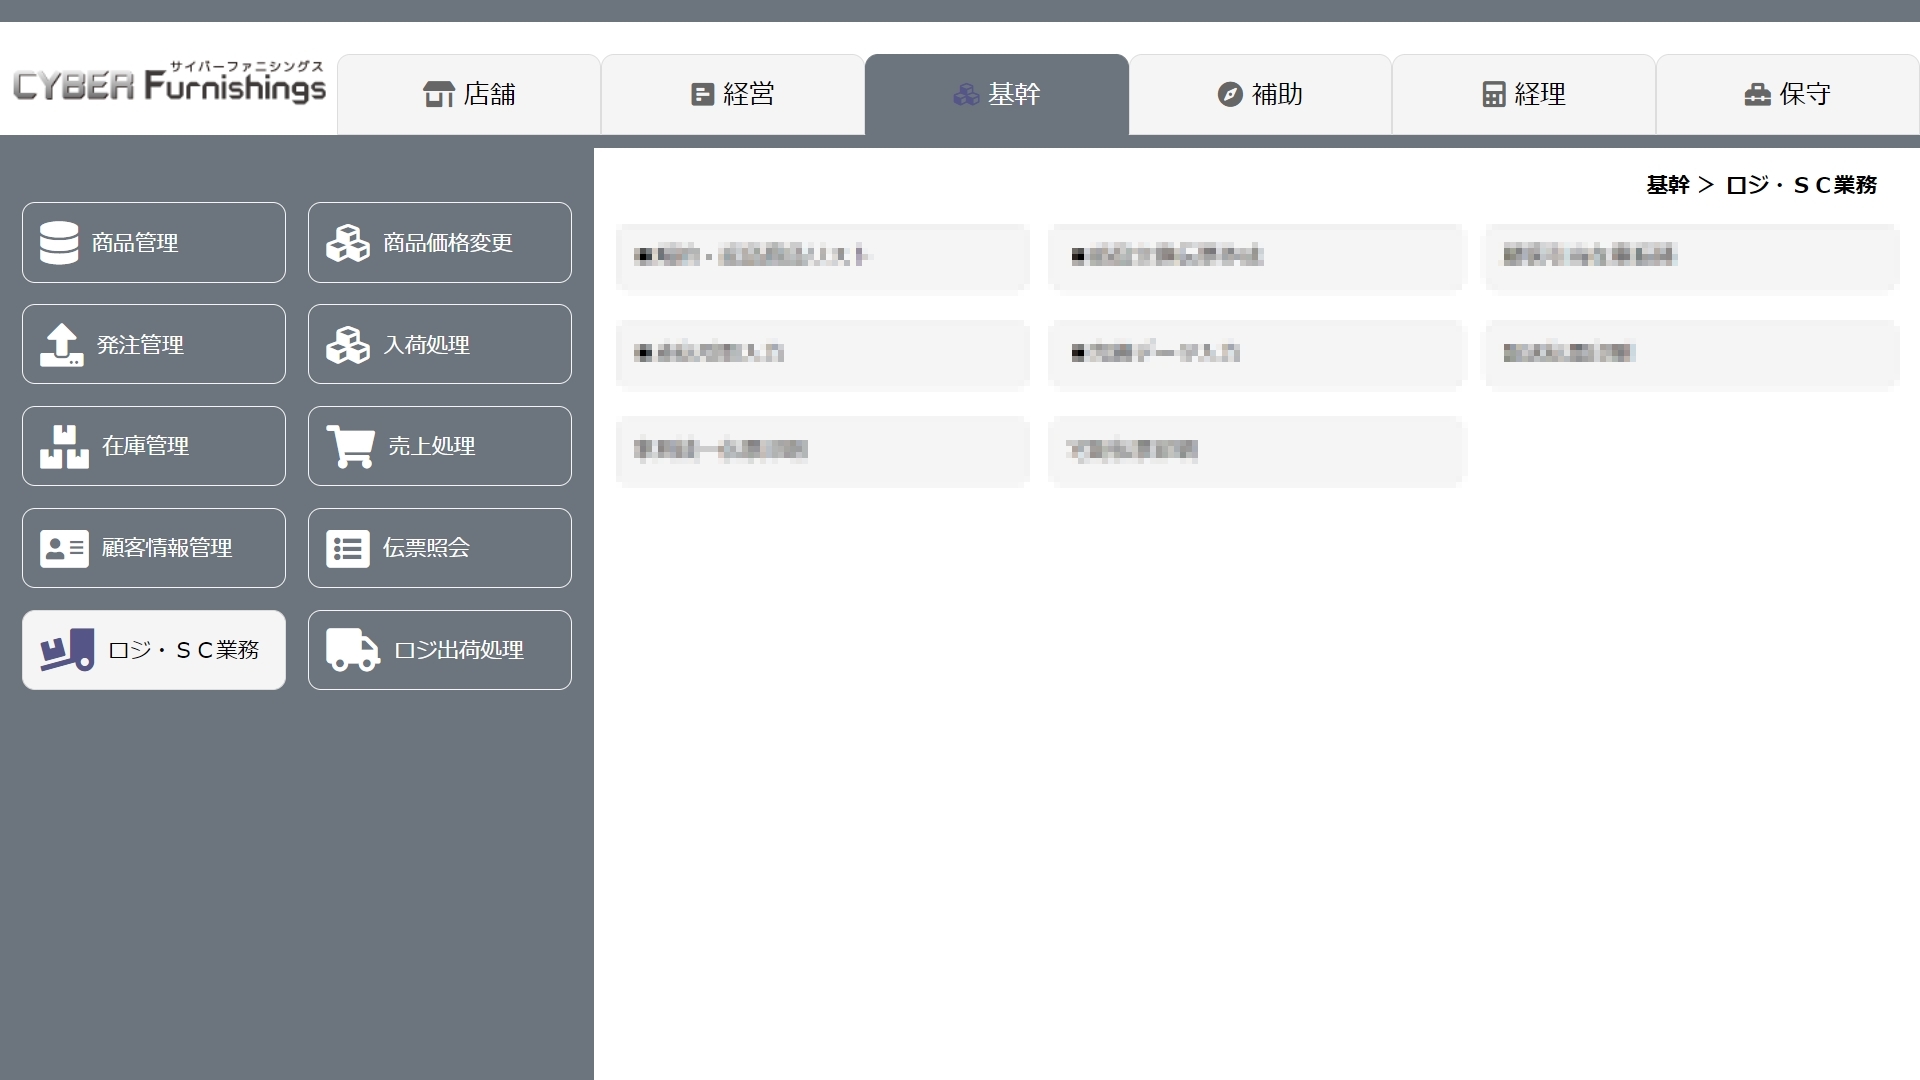Click the list icon for 伝票照会
This screenshot has height=1080, width=1920.
(x=348, y=549)
